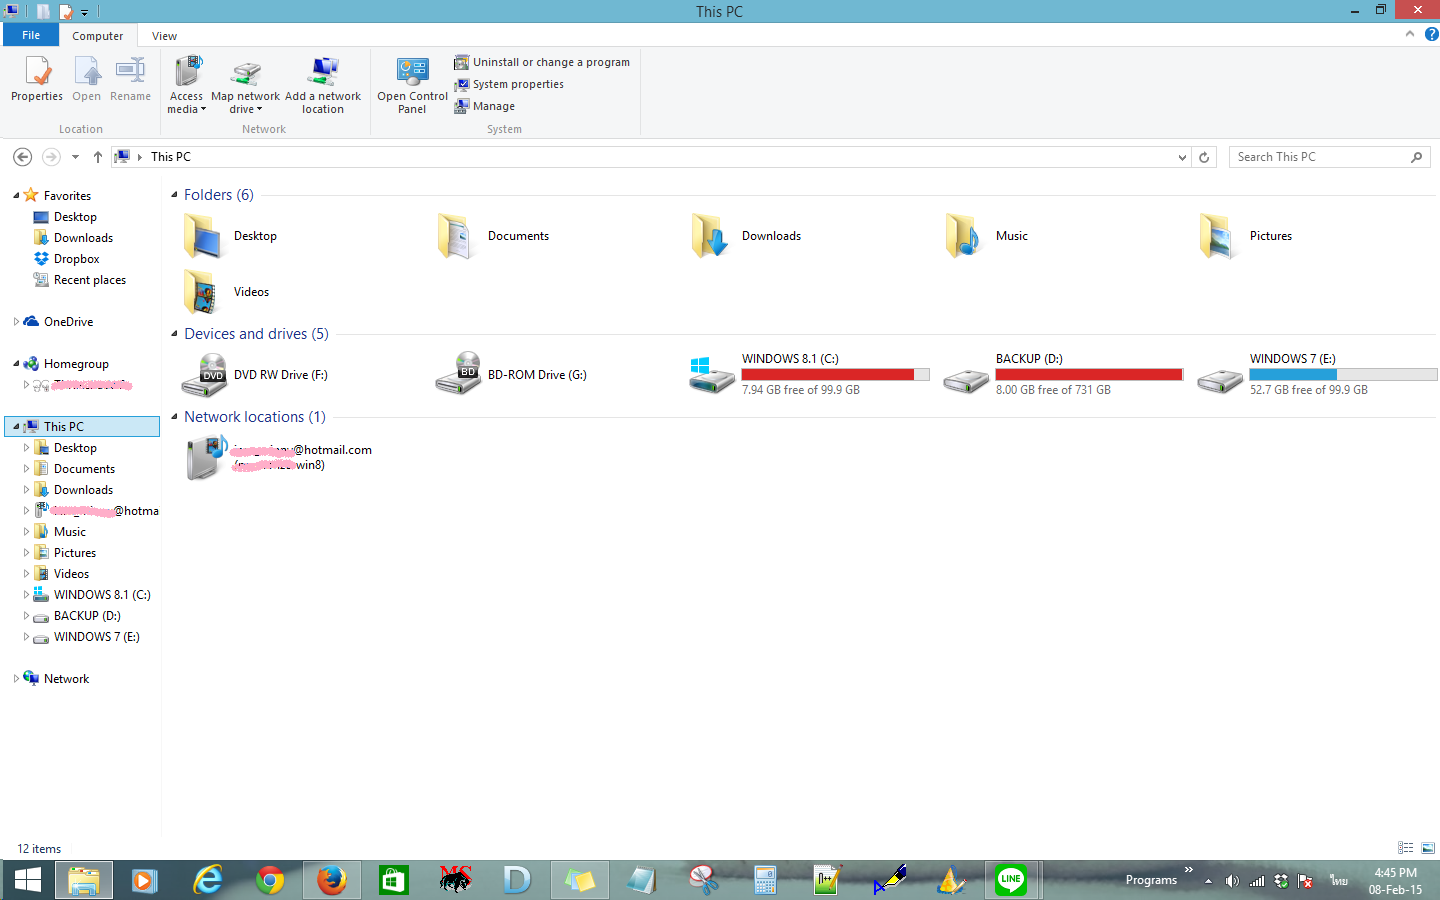Open the ribbon Help button

(x=1431, y=34)
